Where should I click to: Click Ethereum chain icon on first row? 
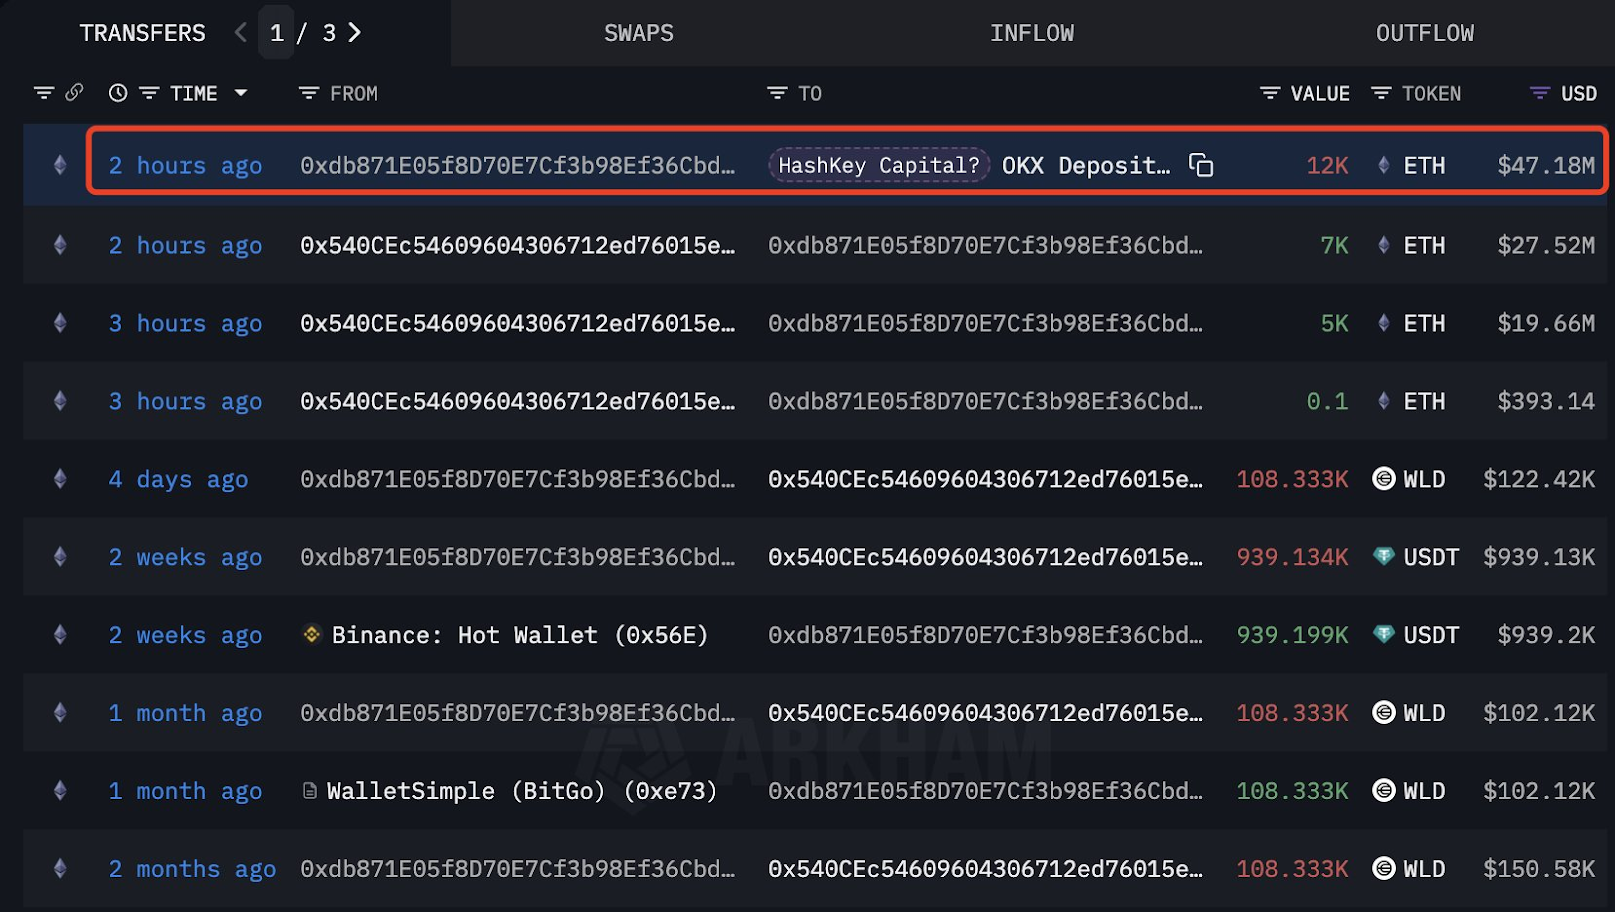(60, 165)
